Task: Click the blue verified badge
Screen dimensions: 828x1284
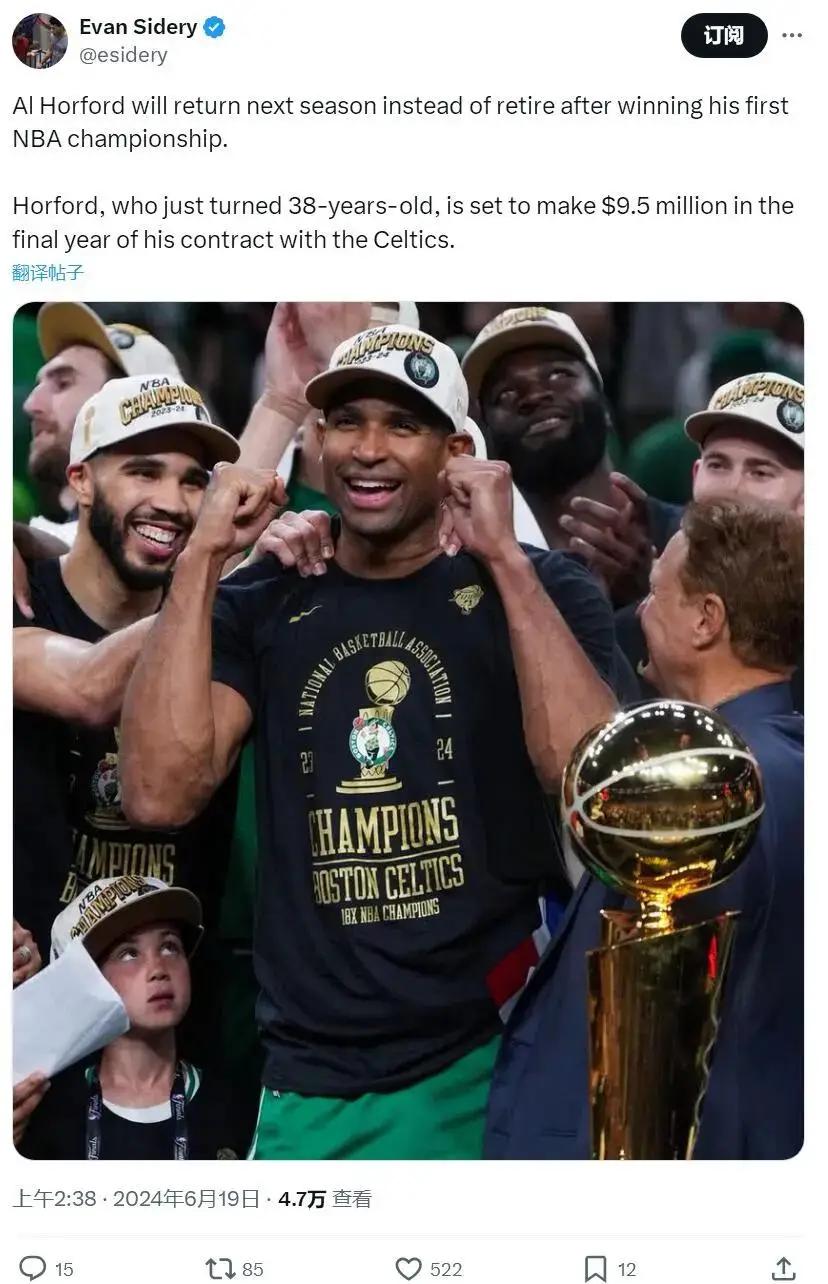Action: (214, 27)
